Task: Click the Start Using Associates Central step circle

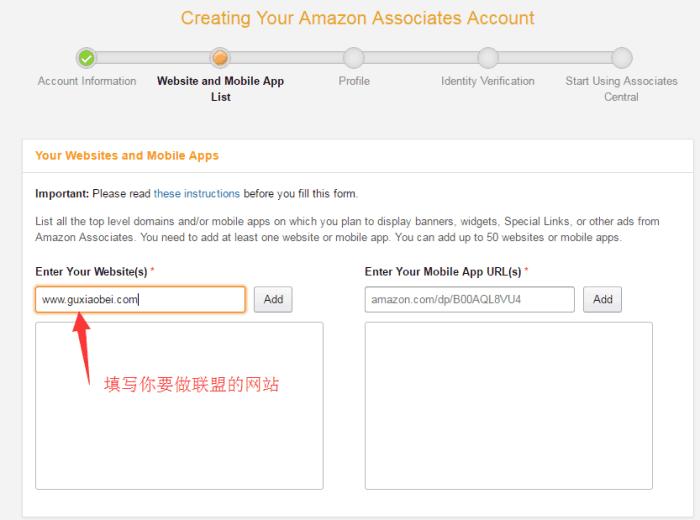Action: tap(621, 58)
